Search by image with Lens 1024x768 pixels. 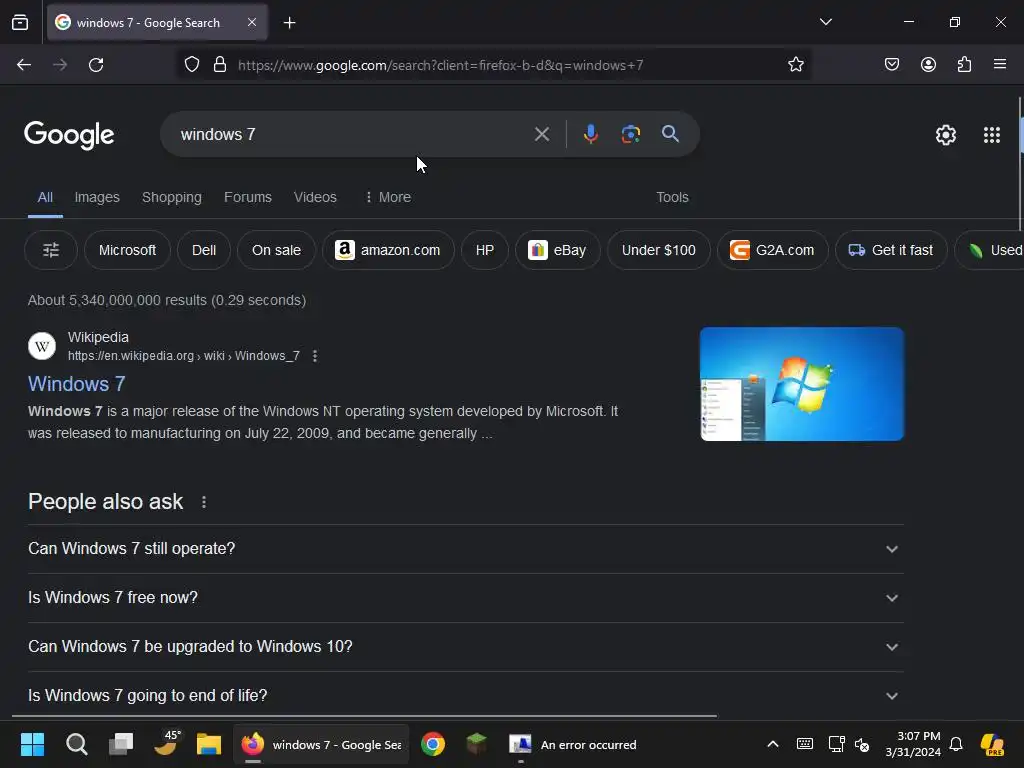[x=630, y=134]
